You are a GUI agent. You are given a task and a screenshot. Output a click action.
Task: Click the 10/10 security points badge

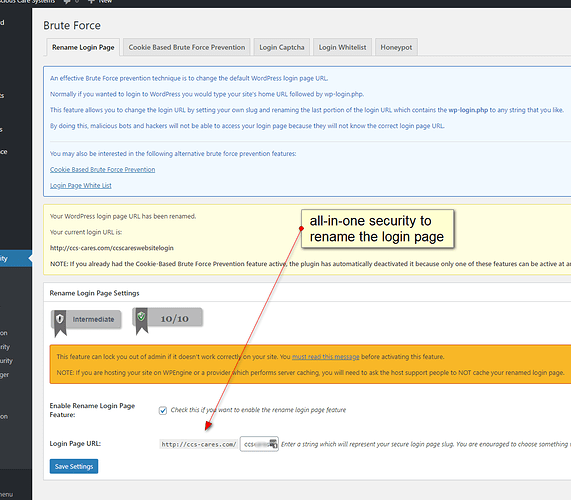pyautogui.click(x=168, y=320)
